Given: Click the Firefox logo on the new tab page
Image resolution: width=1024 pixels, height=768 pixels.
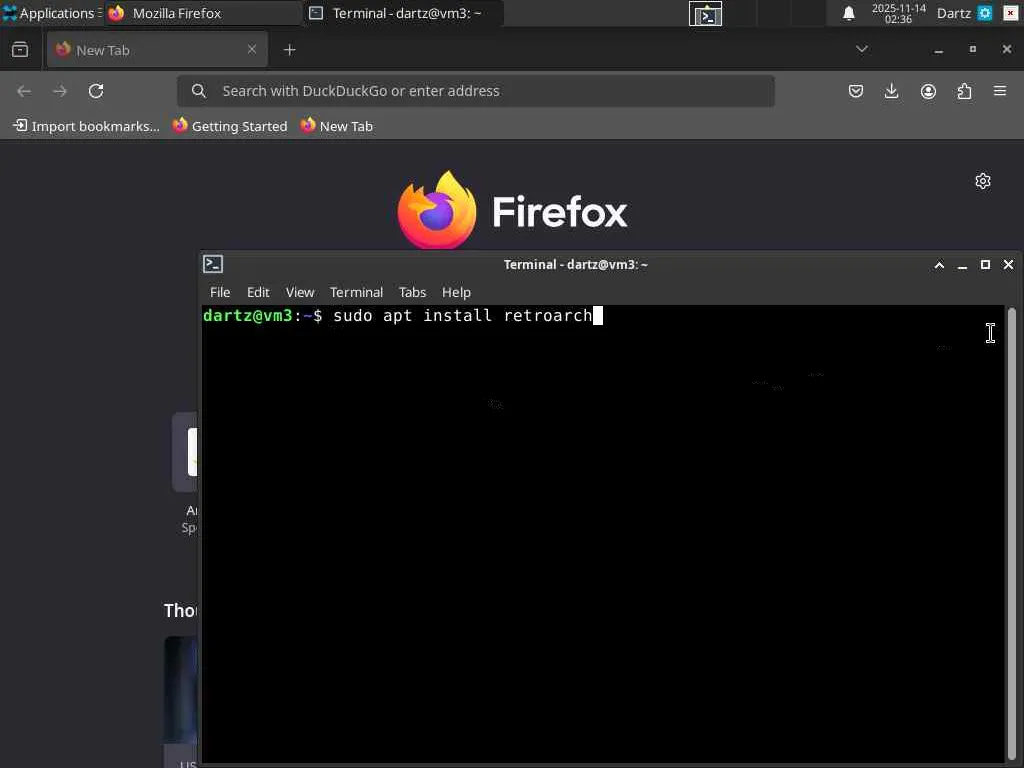Looking at the screenshot, I should (x=513, y=210).
